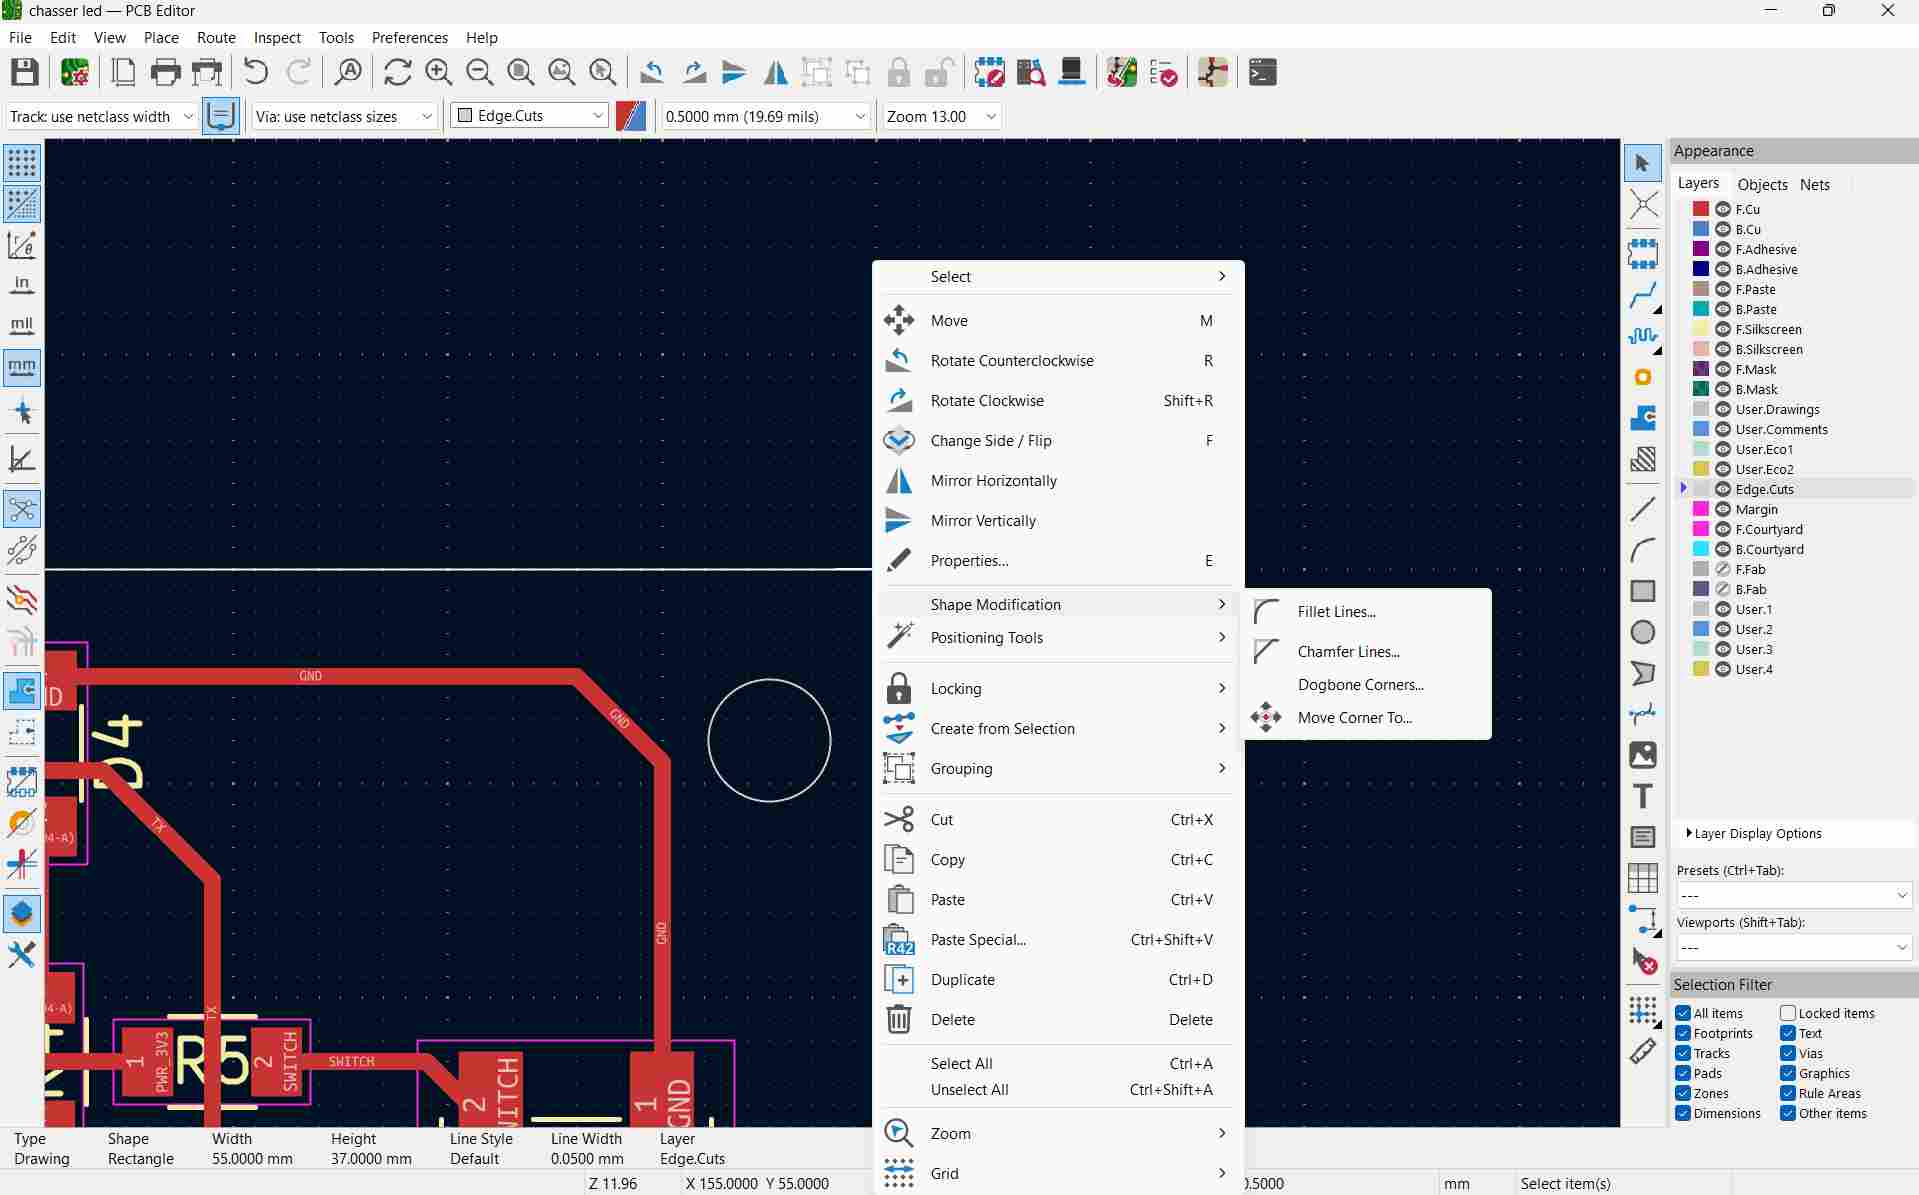Select the Add Vias tool
The image size is (1919, 1195).
coord(1642,377)
